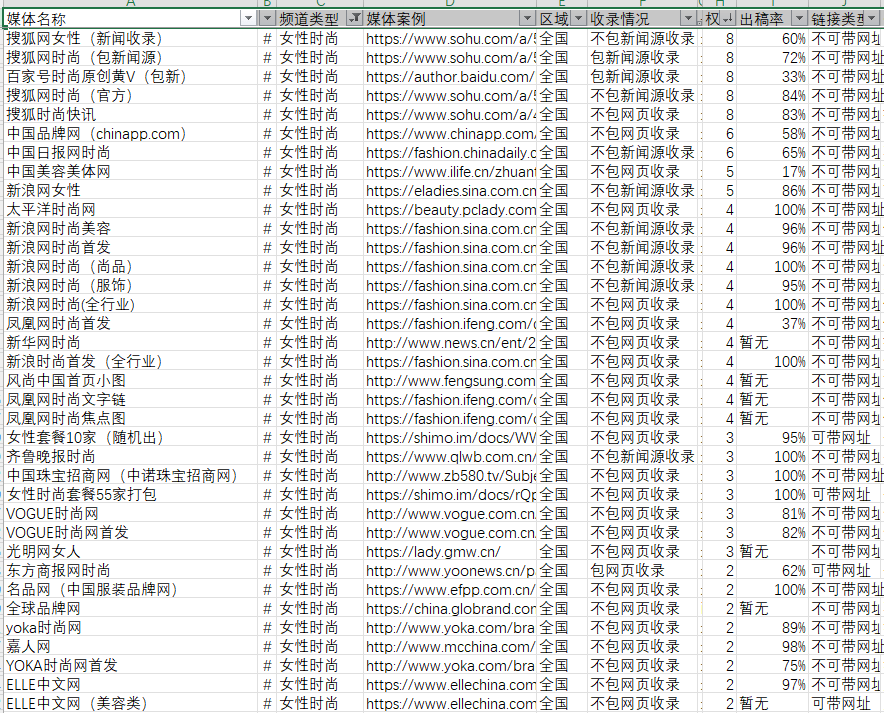
Task: Open the 区域 column filter arrow
Action: 577,19
